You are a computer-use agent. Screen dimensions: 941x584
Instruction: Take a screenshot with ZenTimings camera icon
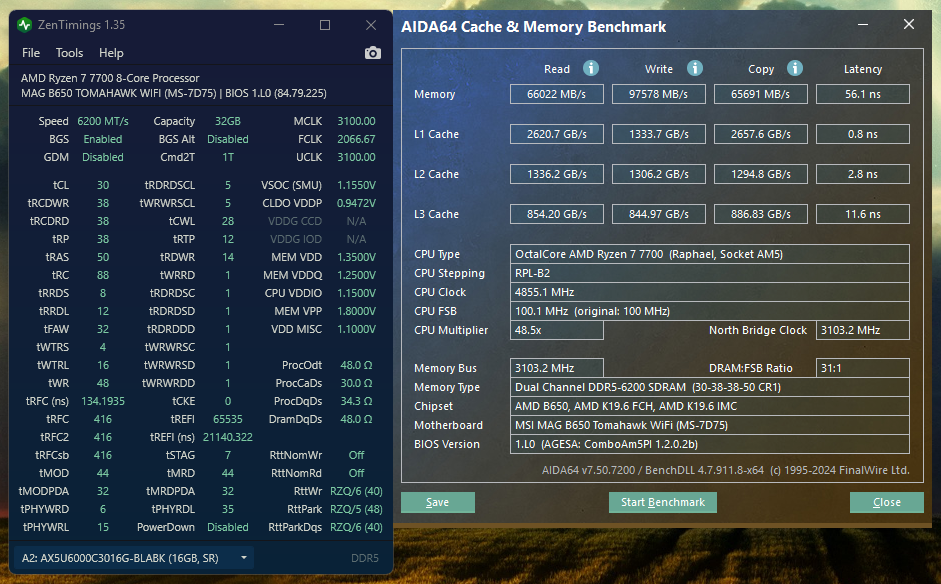pos(372,53)
